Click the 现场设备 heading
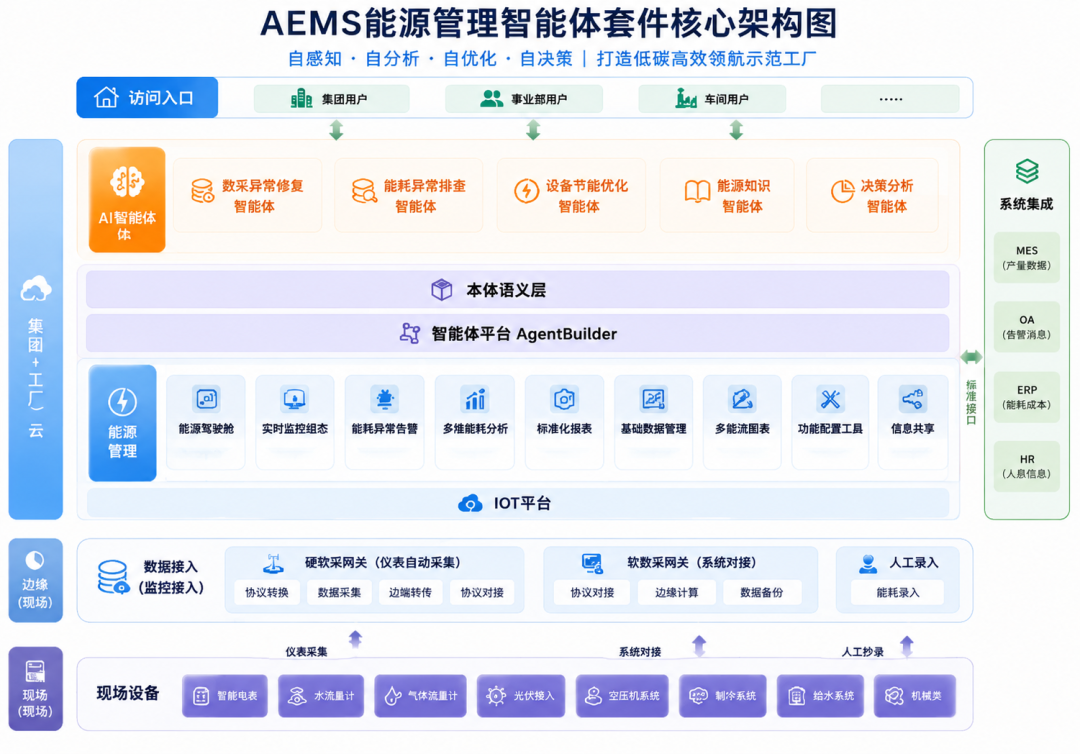The width and height of the screenshot is (1080, 754). tap(128, 693)
